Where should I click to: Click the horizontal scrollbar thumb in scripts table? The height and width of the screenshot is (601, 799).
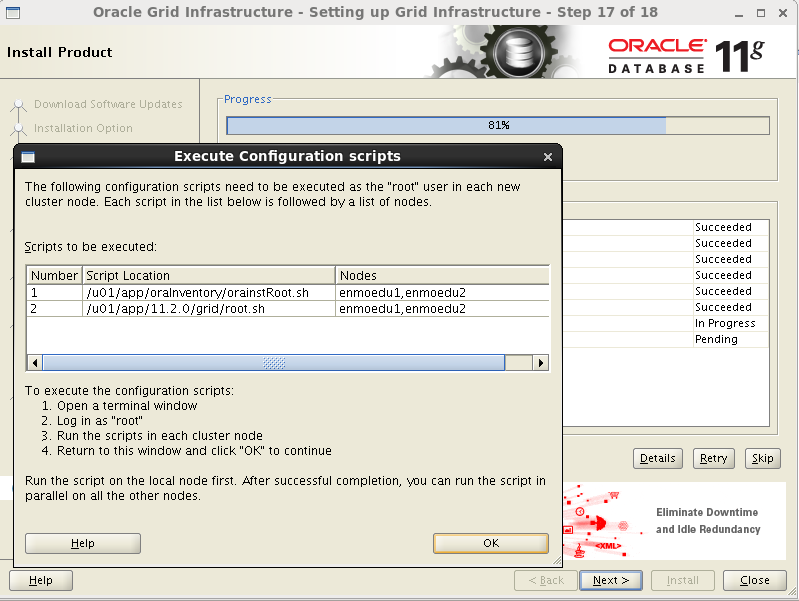point(274,363)
